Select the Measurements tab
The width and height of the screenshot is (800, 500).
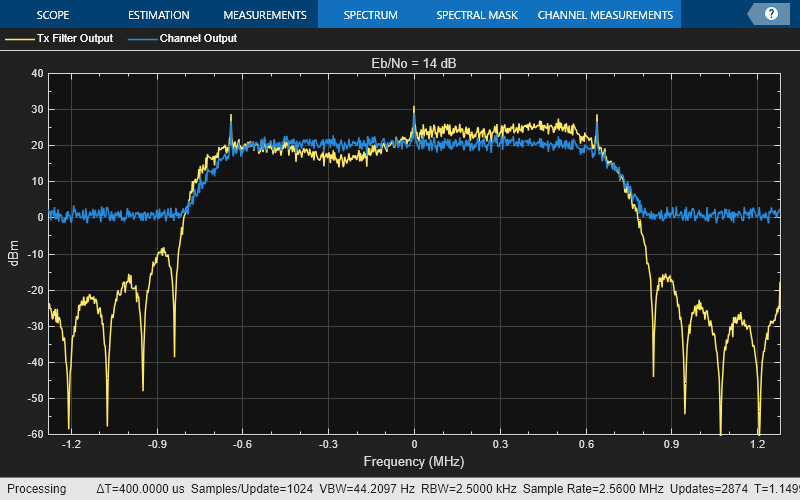264,15
